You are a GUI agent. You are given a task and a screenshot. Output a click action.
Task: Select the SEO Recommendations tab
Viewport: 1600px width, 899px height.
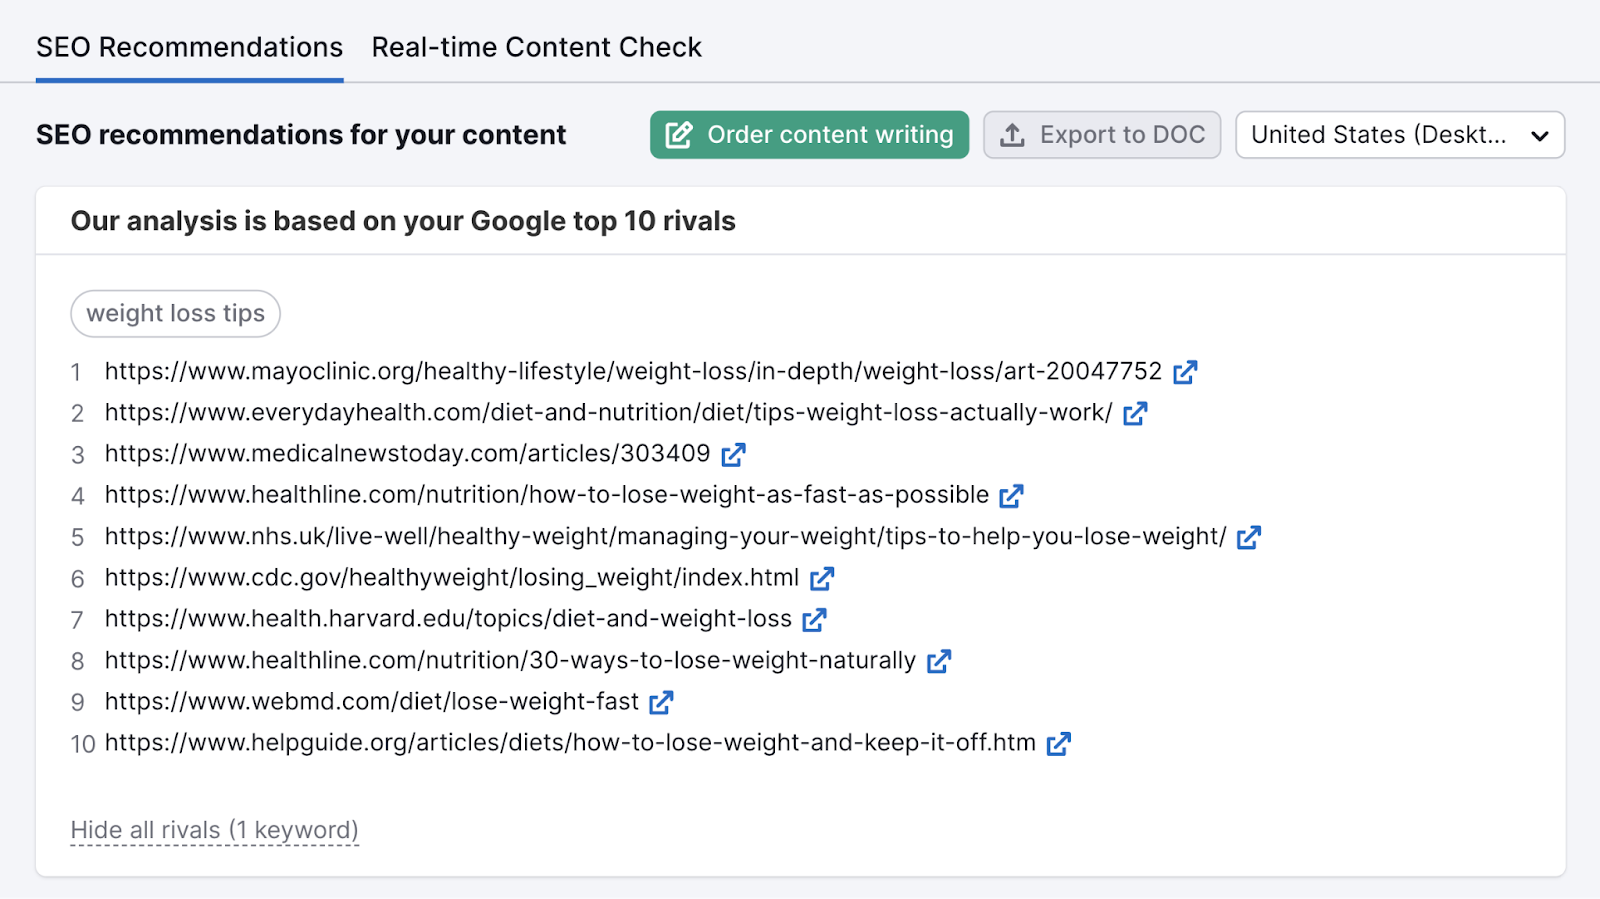189,47
